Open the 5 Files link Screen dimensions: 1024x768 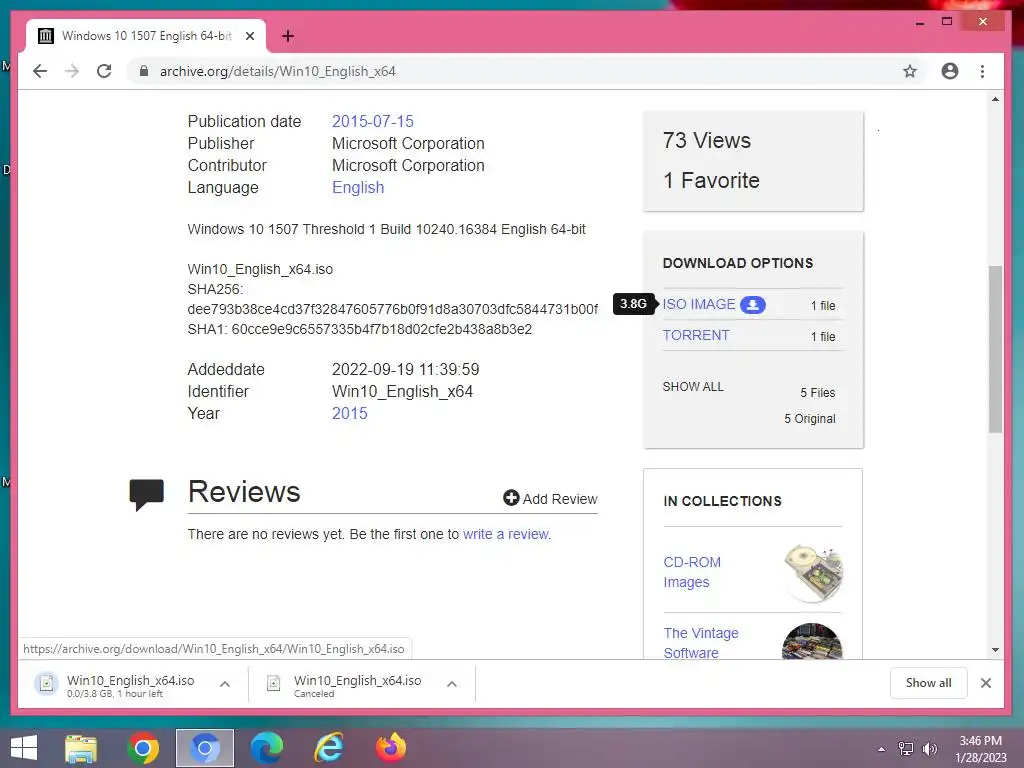[x=818, y=392]
